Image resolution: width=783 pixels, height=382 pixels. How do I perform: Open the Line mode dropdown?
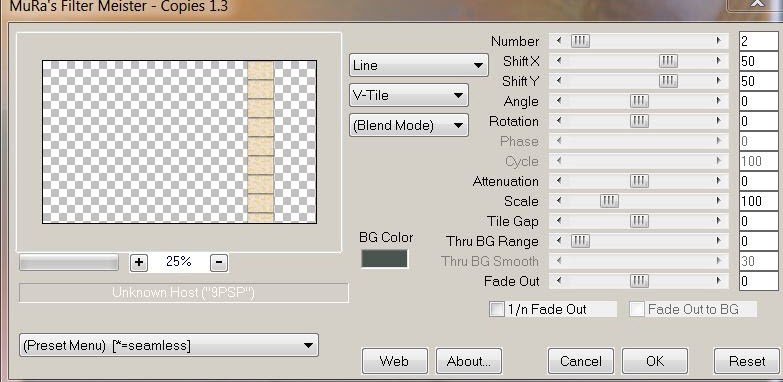click(418, 65)
